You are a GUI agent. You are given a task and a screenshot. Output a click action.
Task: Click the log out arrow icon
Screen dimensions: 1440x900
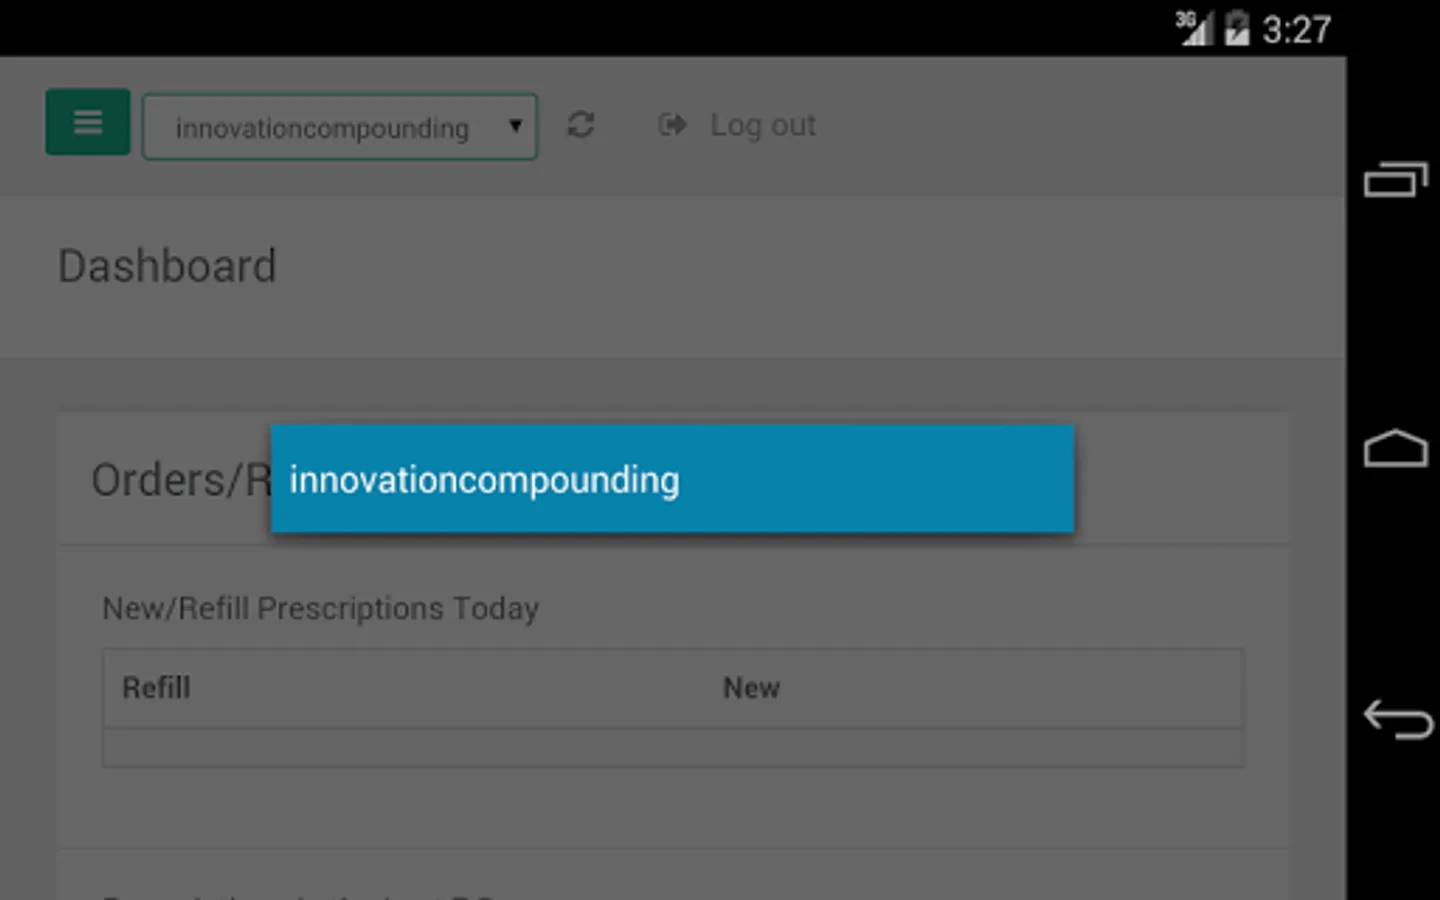(x=672, y=125)
